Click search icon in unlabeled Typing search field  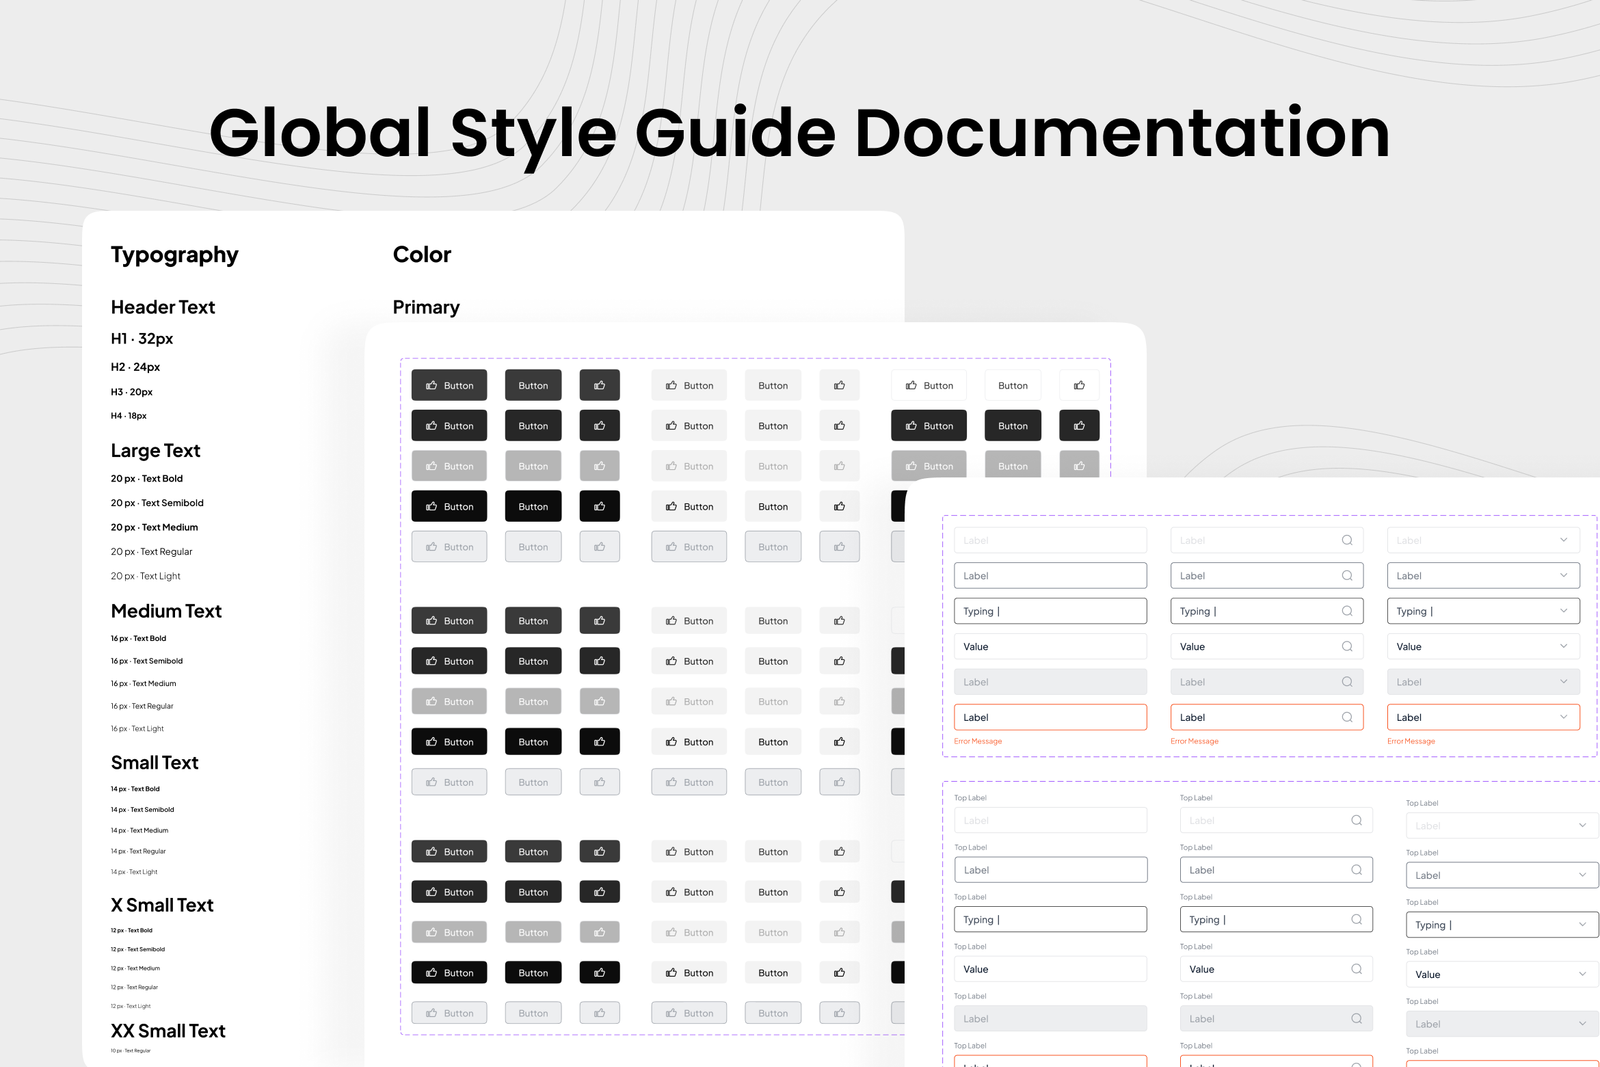point(1347,611)
